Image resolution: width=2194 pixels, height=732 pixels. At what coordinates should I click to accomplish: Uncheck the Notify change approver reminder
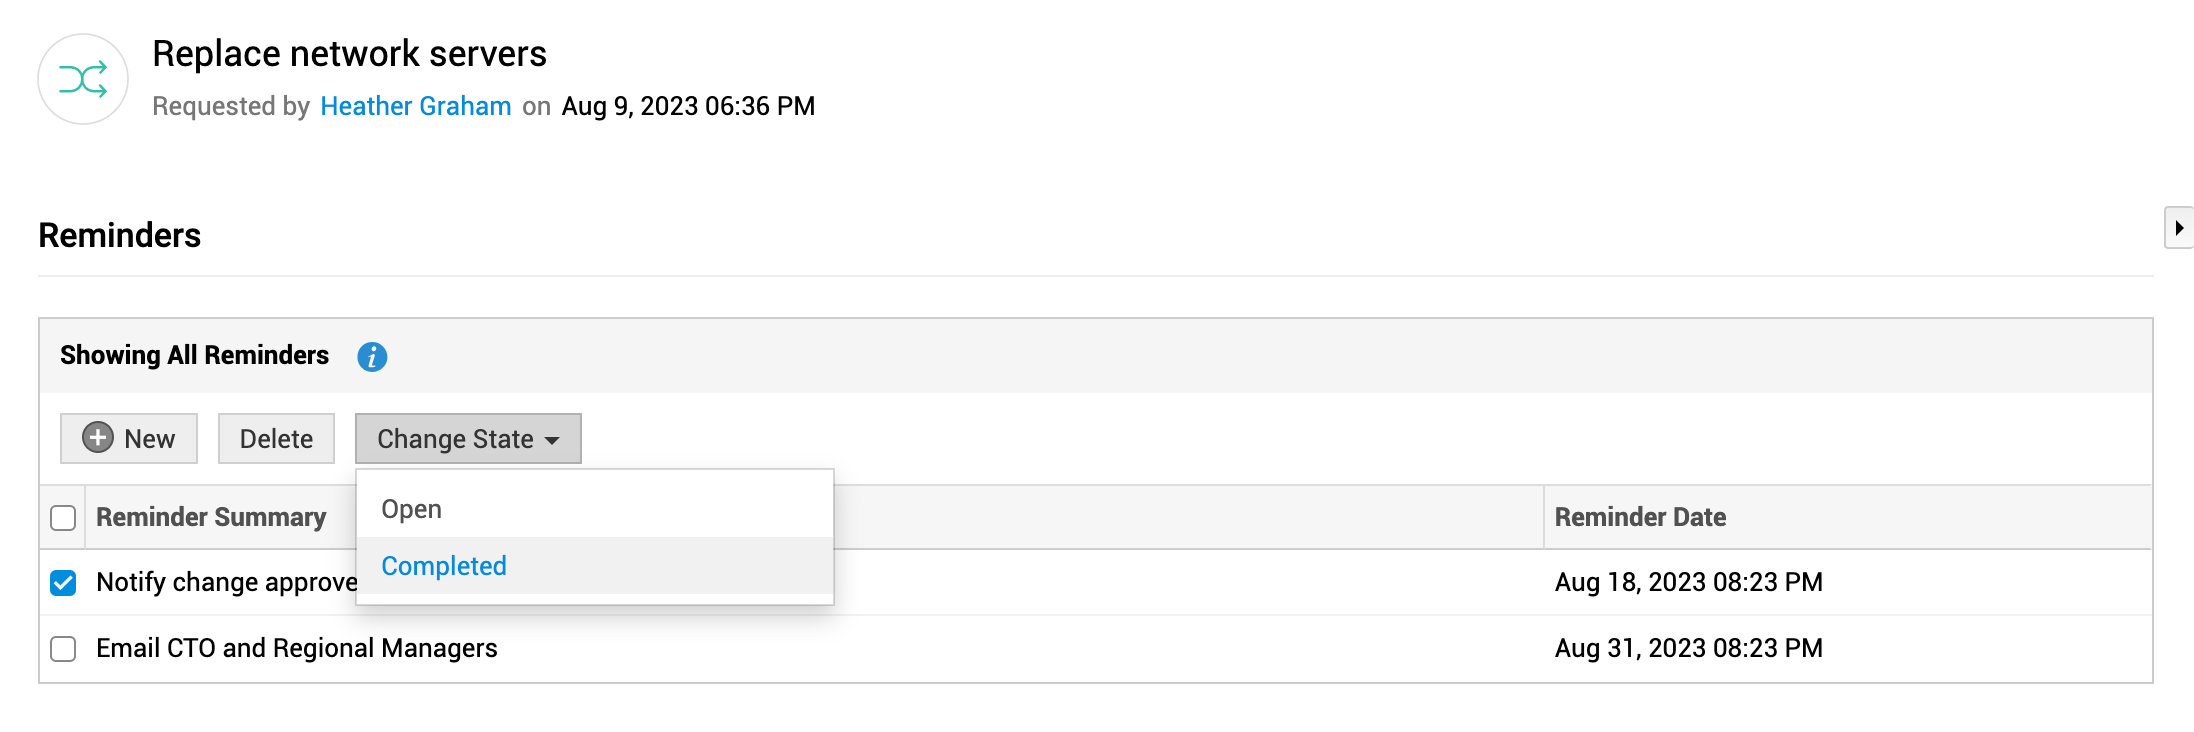tap(63, 583)
